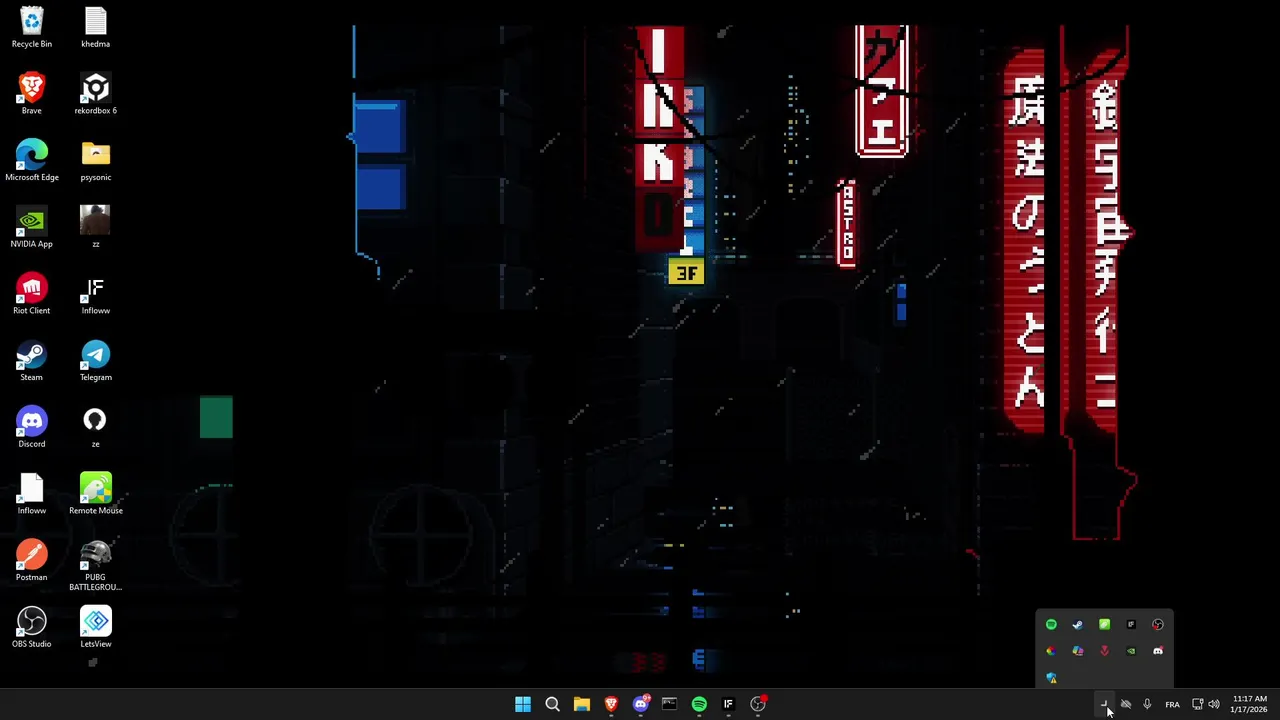The image size is (1280, 720).
Task: Open the Terminal window from the taskbar
Action: (670, 704)
